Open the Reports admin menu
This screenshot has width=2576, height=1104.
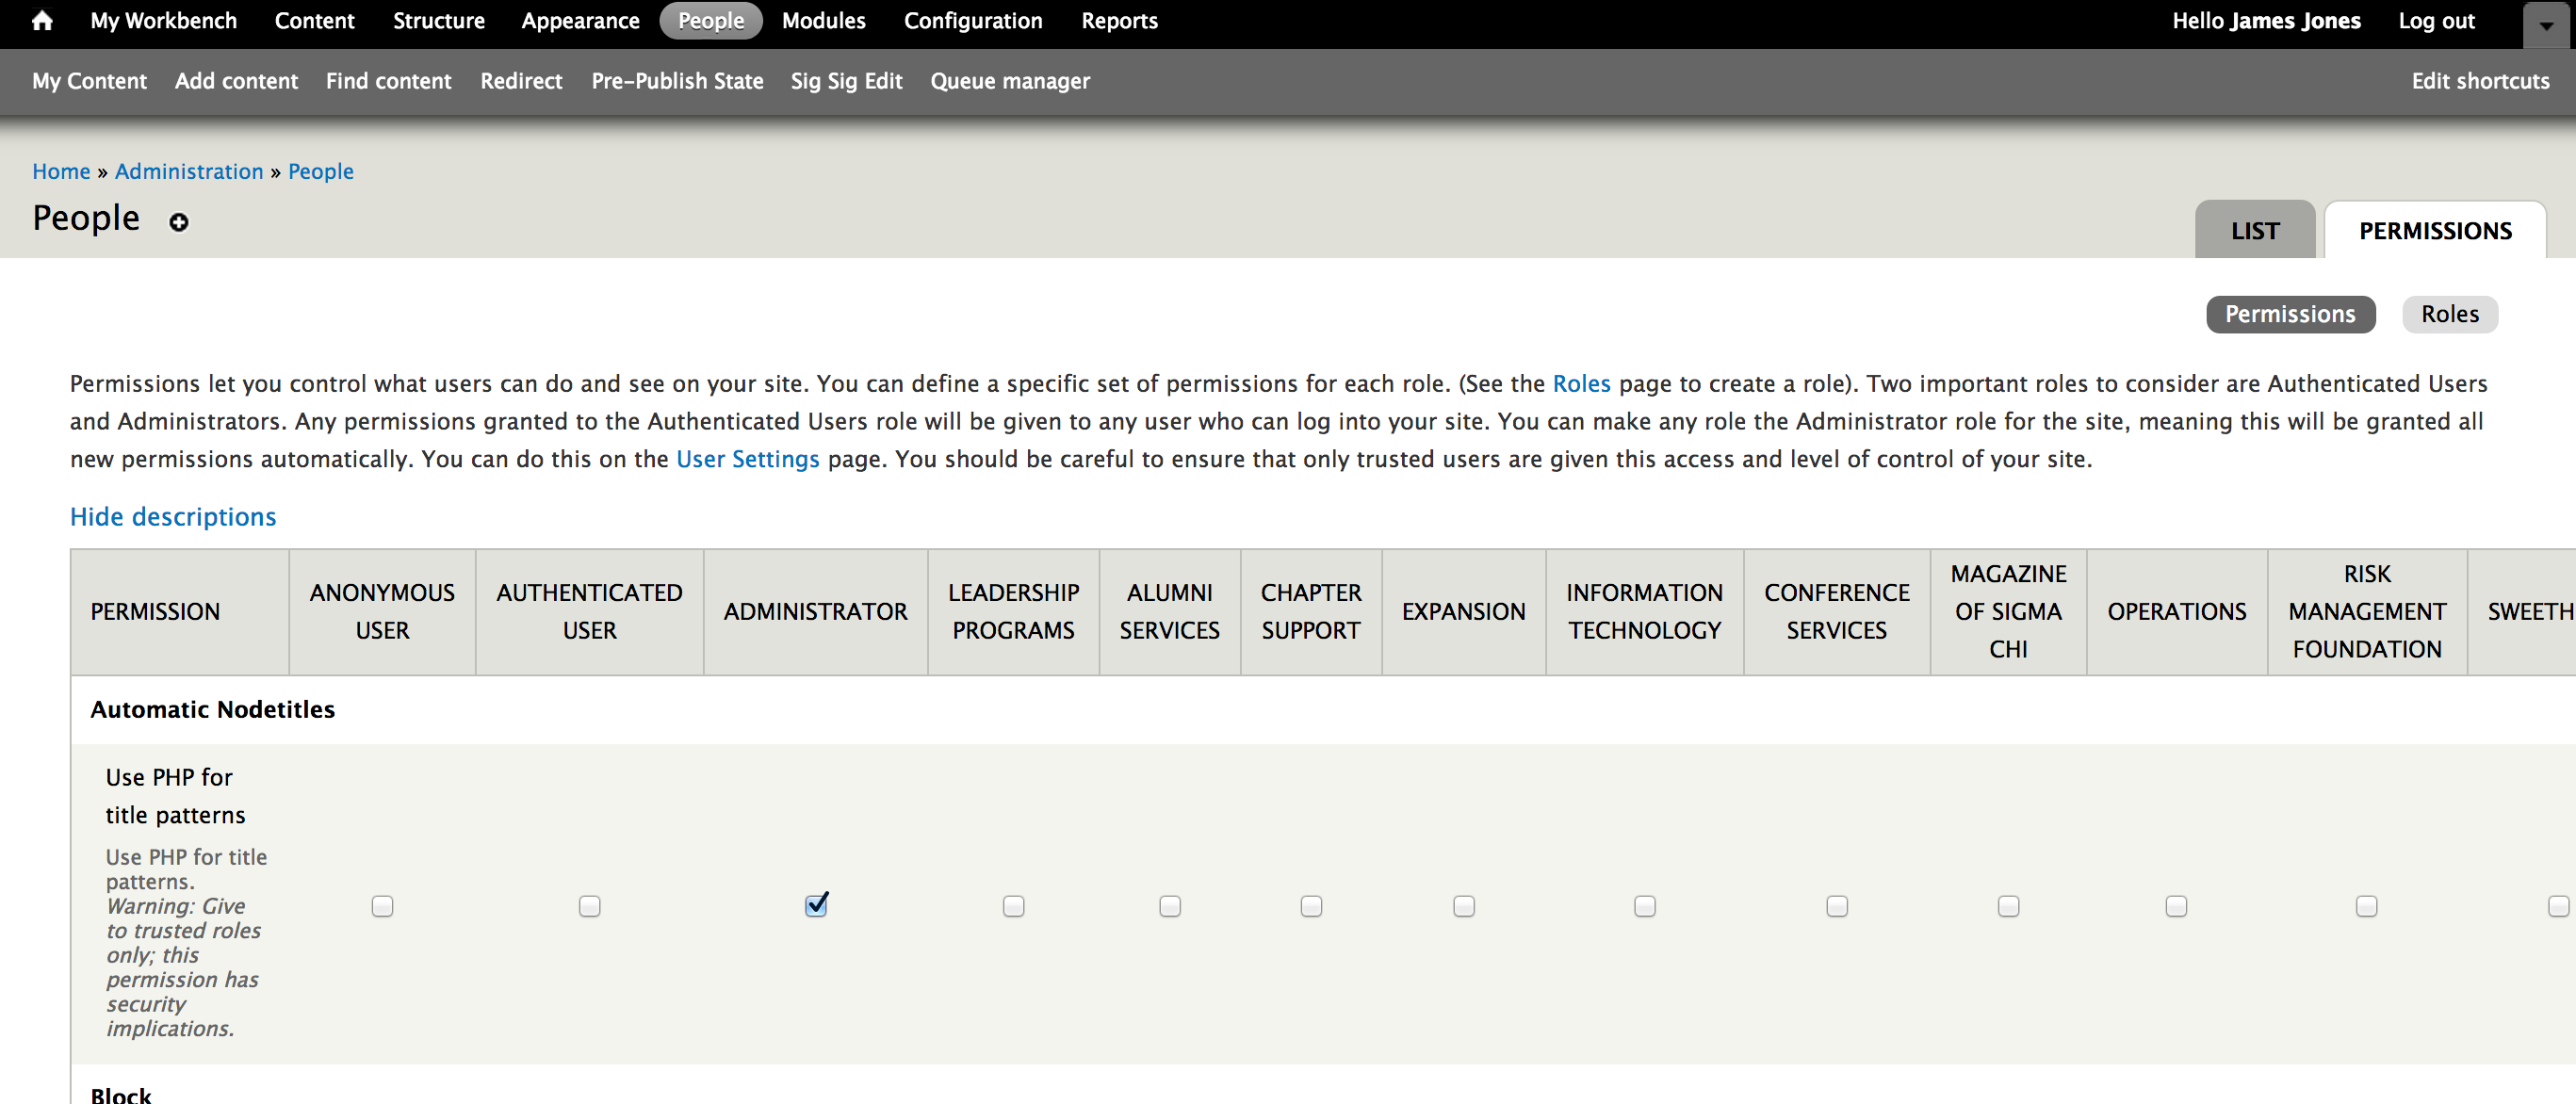[1119, 21]
